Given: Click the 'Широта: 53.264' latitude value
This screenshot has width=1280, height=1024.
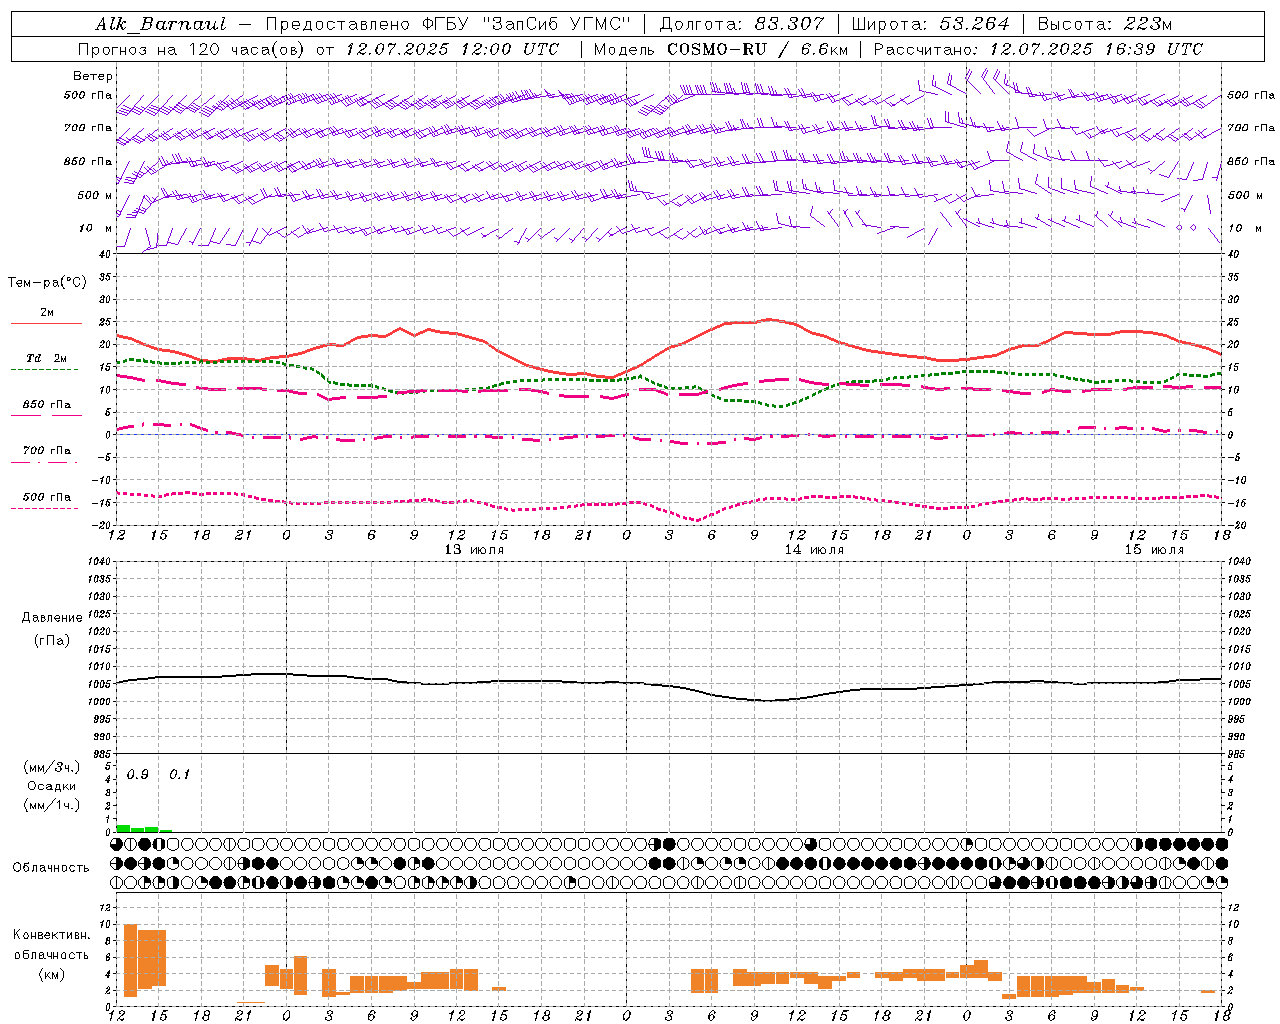Looking at the screenshot, I should [x=931, y=24].
